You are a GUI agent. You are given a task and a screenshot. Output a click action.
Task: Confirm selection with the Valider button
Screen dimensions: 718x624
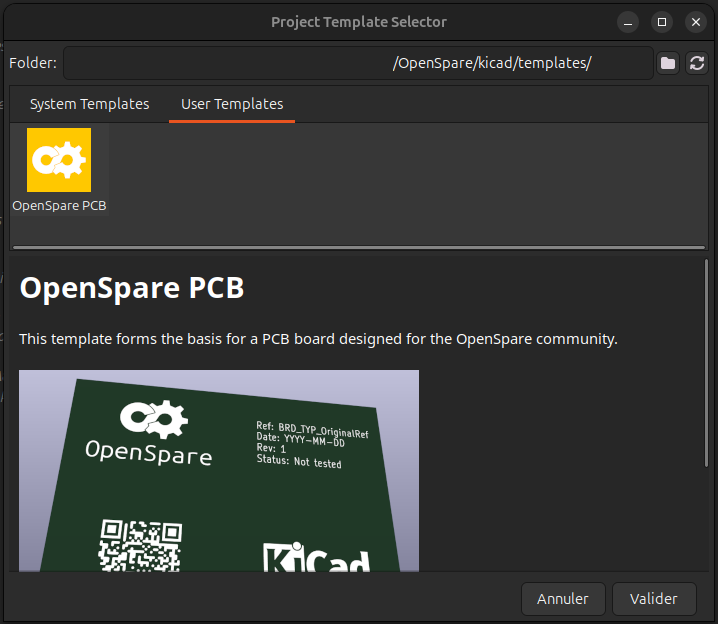(653, 599)
